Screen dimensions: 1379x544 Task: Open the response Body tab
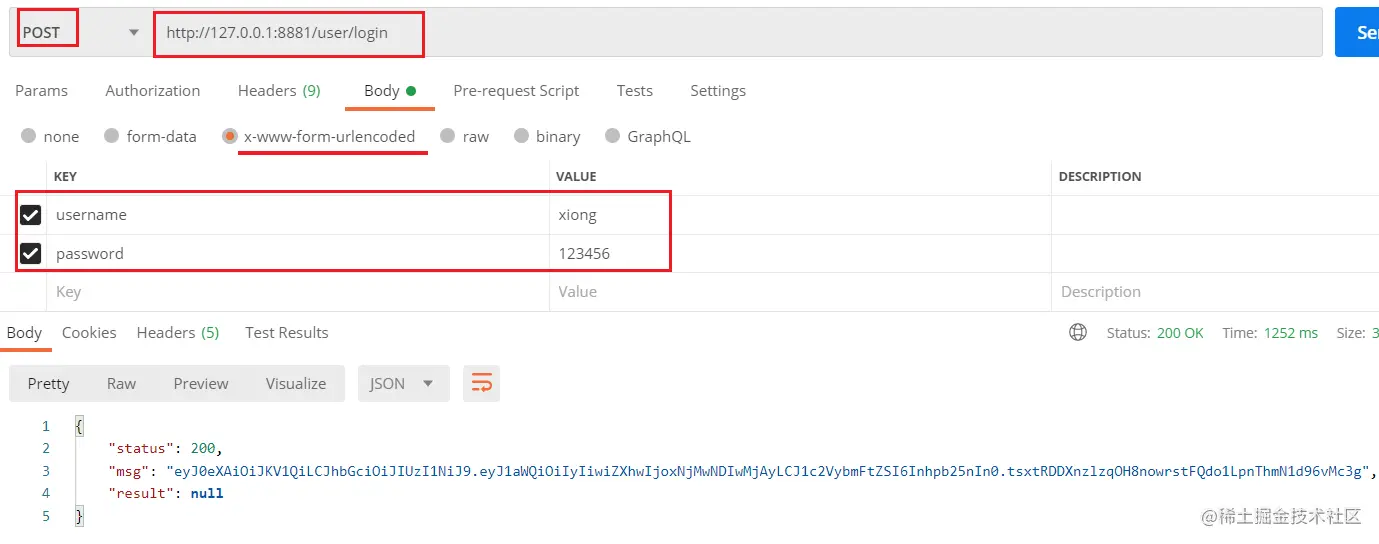coord(24,333)
